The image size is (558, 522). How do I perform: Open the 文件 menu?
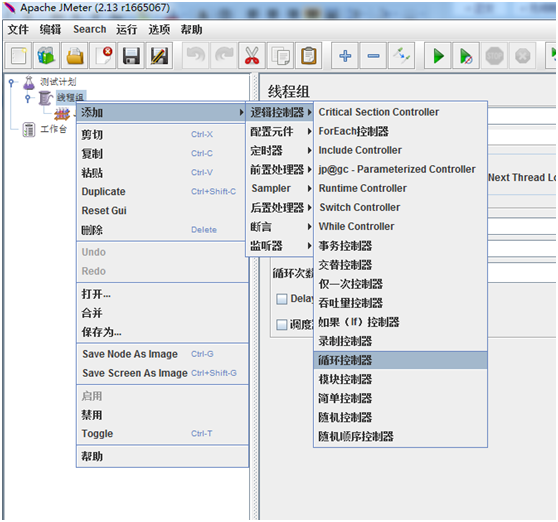click(18, 30)
